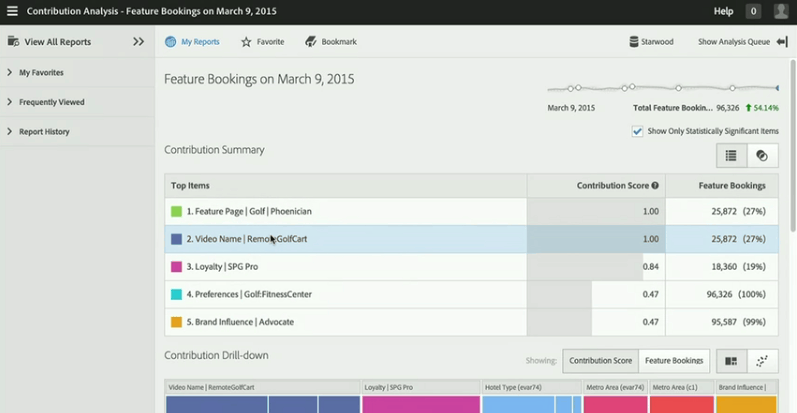Viewport: 797px width, 413px height.
Task: Open the Help menu
Action: 723,11
